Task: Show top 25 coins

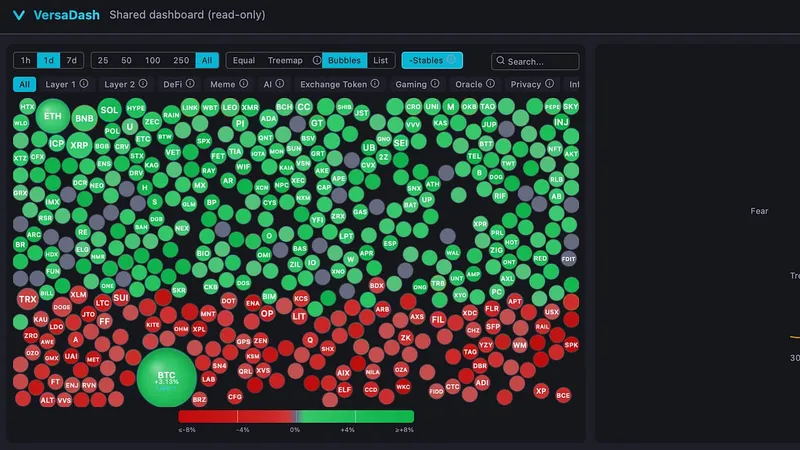Action: click(103, 60)
